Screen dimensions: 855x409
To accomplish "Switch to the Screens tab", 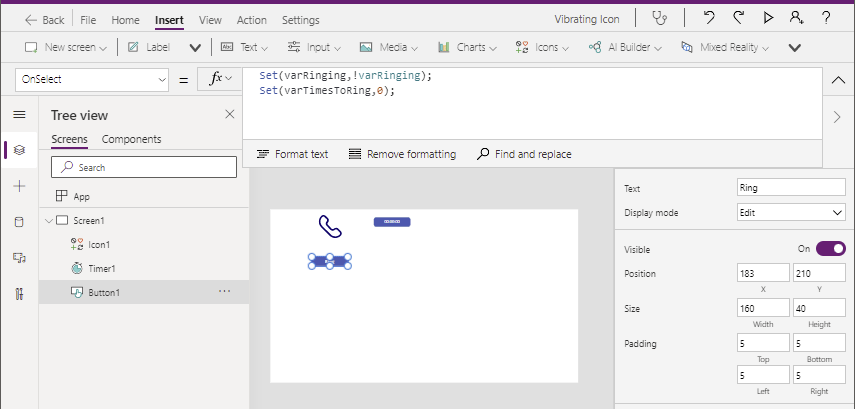I will [69, 139].
